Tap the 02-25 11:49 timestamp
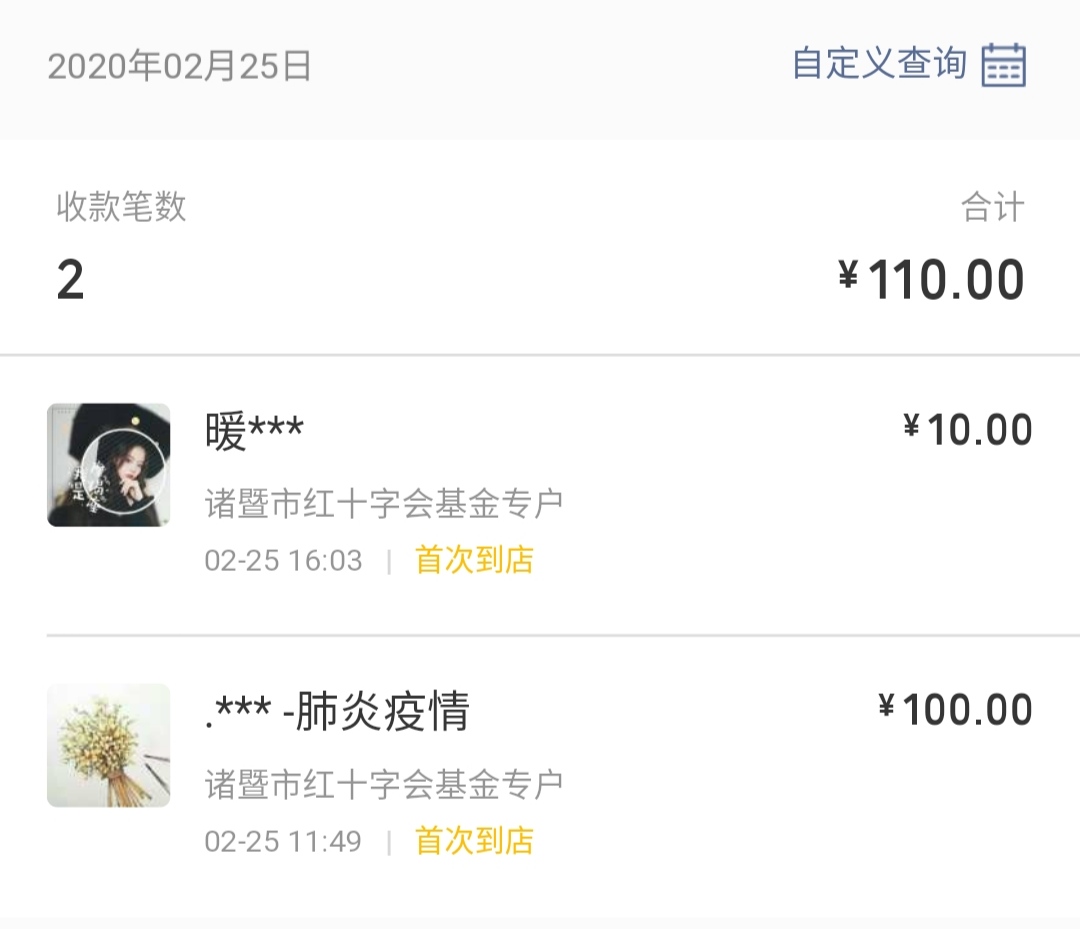Viewport: 1080px width, 929px height. [x=283, y=841]
